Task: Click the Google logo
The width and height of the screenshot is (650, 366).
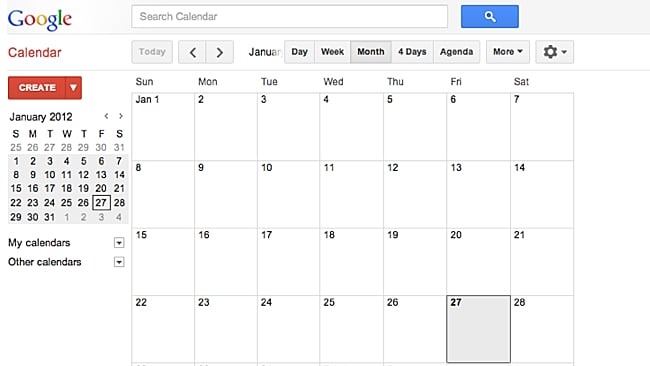Action: click(40, 19)
